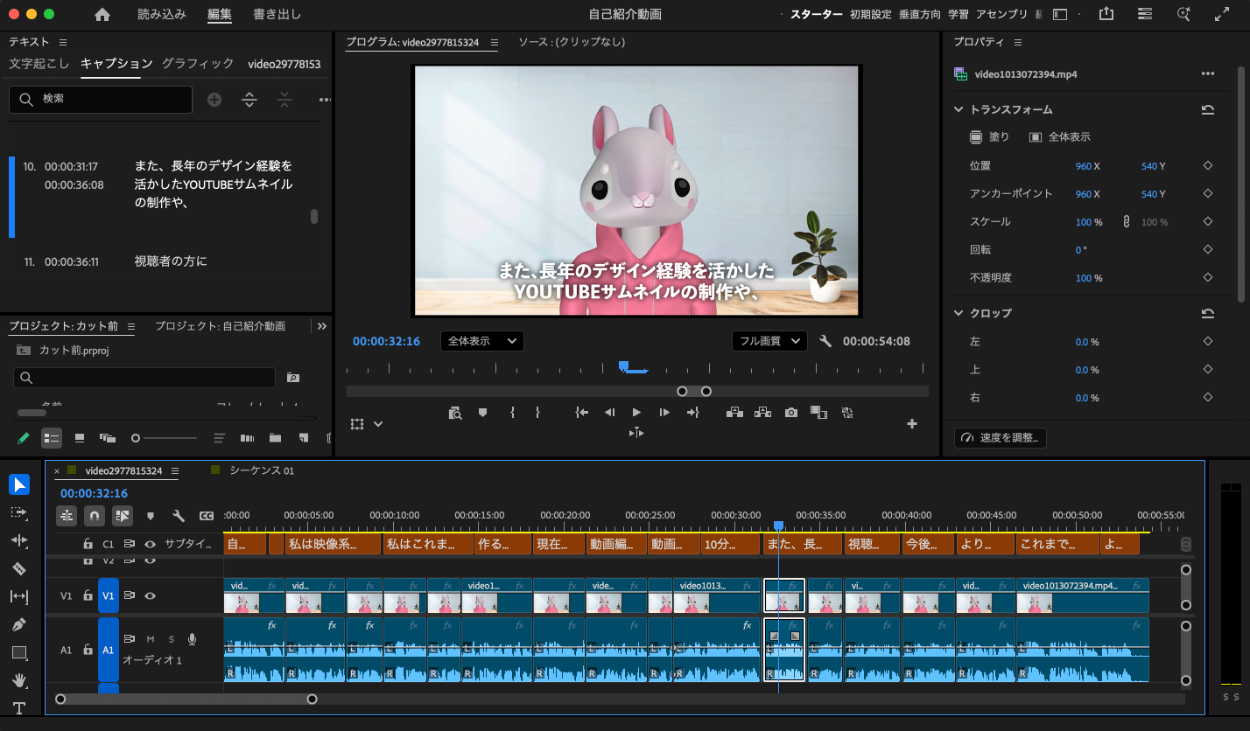The image size is (1250, 731).
Task: Open the フル画質 playback resolution dropdown
Action: 768,341
